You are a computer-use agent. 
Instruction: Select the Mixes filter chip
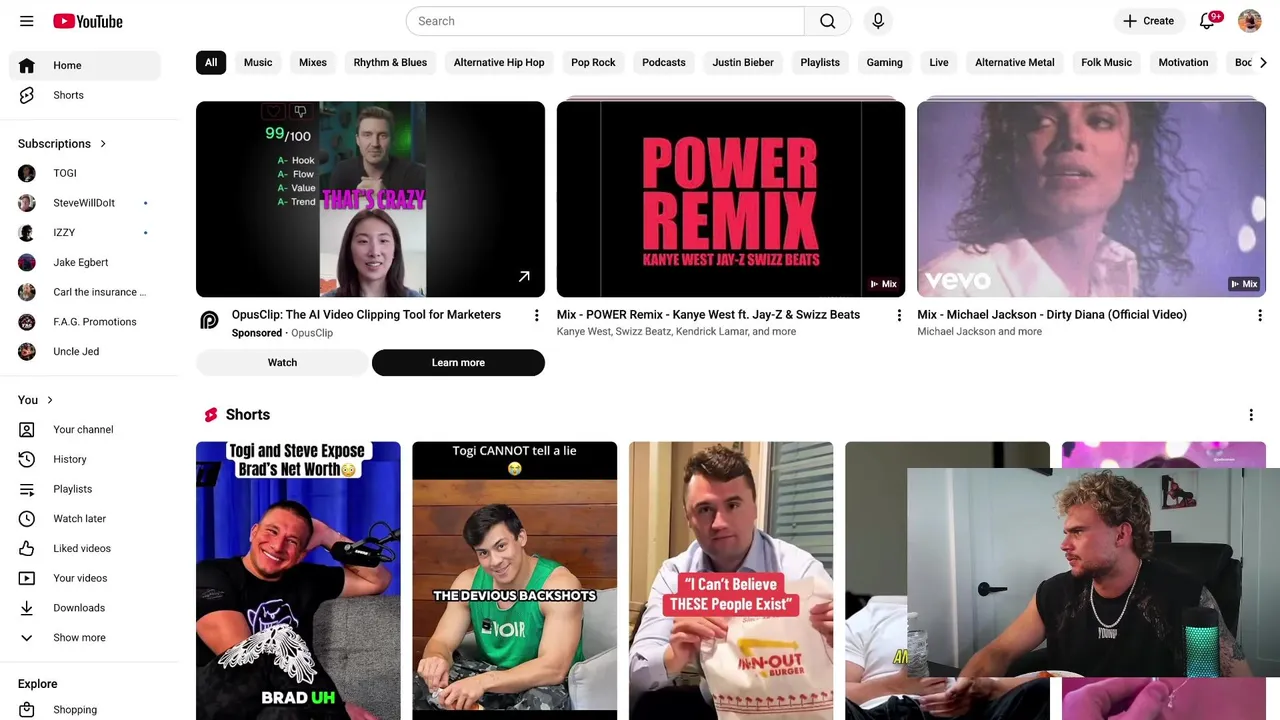pos(313,62)
